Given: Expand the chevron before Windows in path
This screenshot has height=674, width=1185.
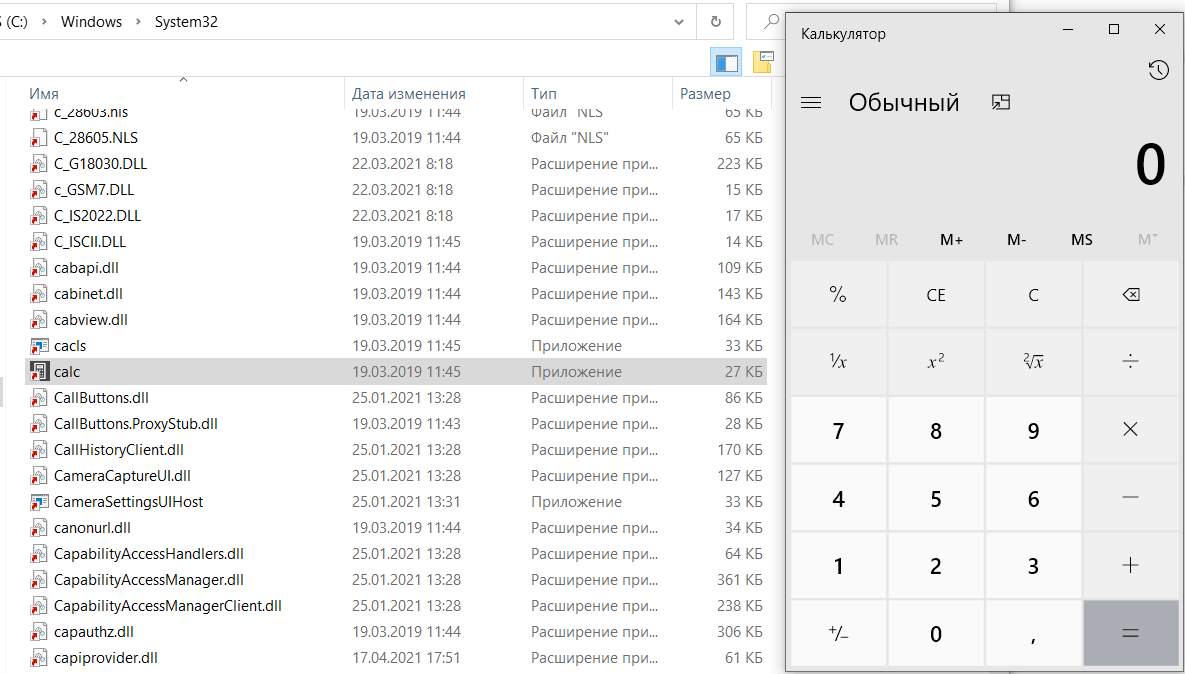Looking at the screenshot, I should point(44,21).
